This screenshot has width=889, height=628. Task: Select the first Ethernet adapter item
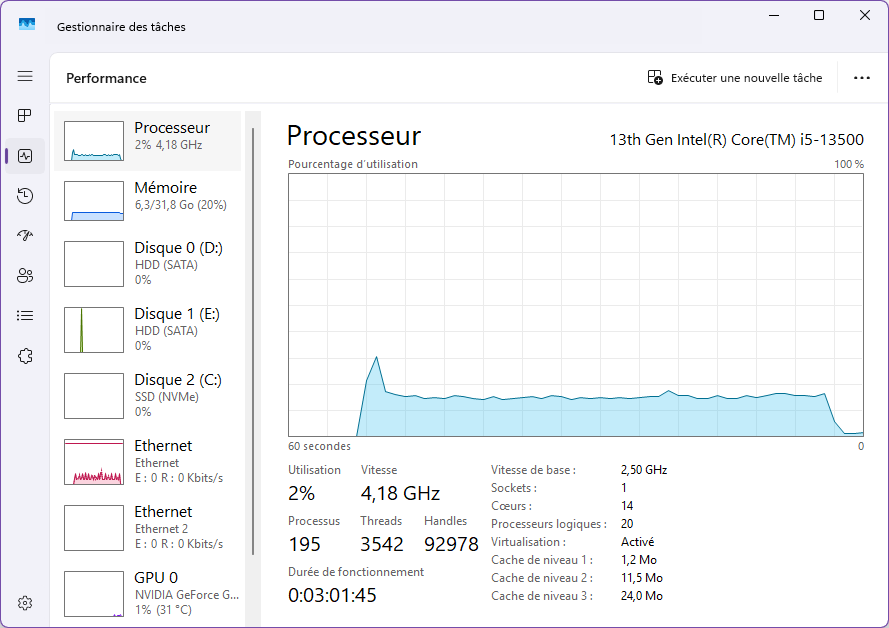coord(147,461)
